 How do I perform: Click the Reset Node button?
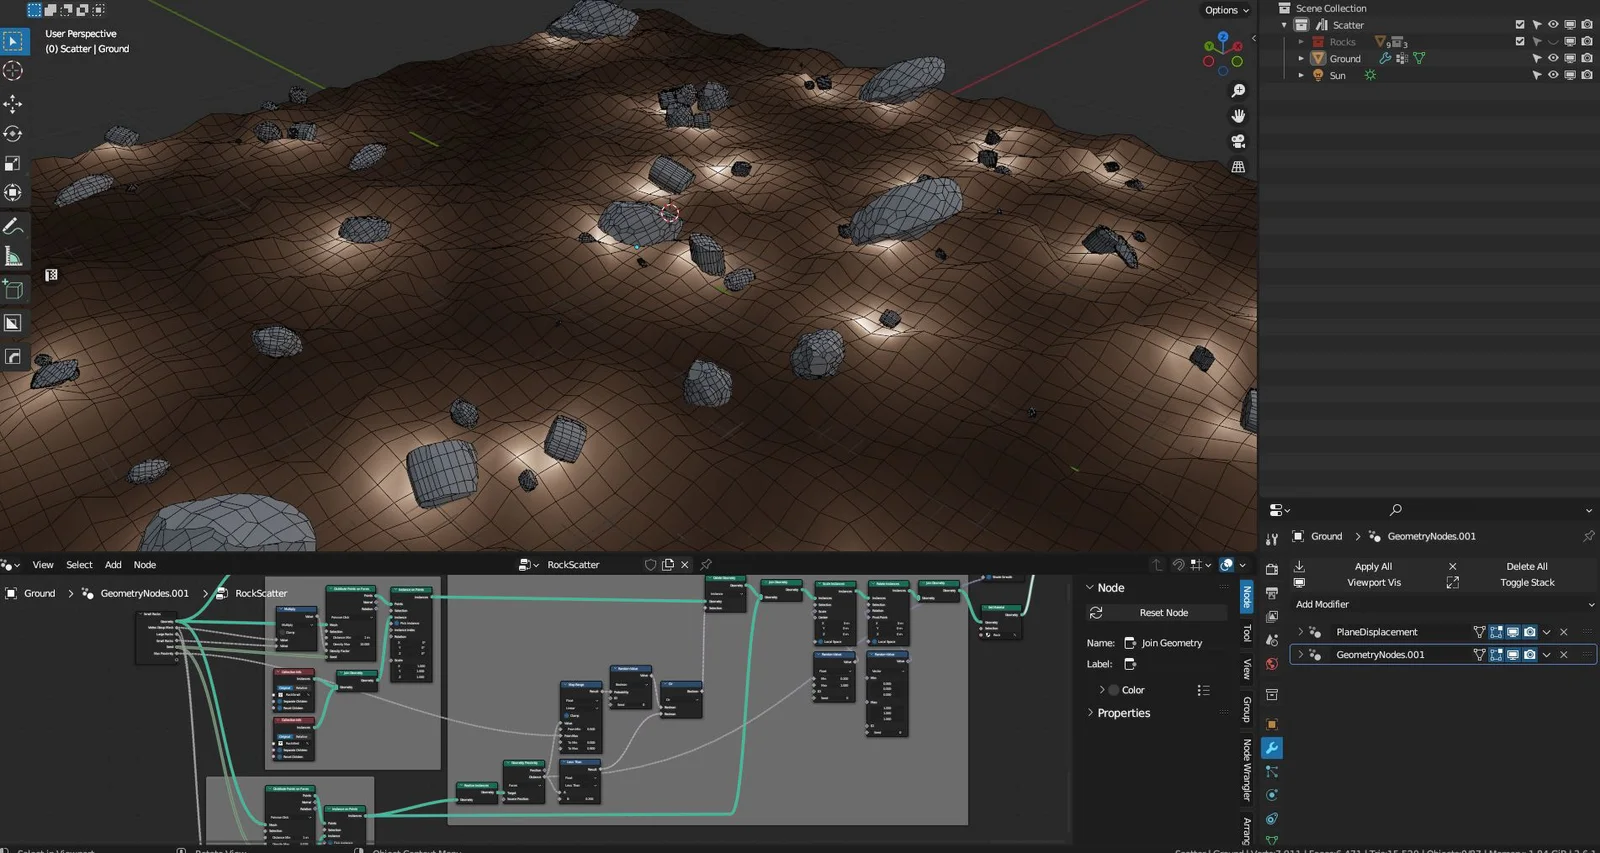(1163, 613)
